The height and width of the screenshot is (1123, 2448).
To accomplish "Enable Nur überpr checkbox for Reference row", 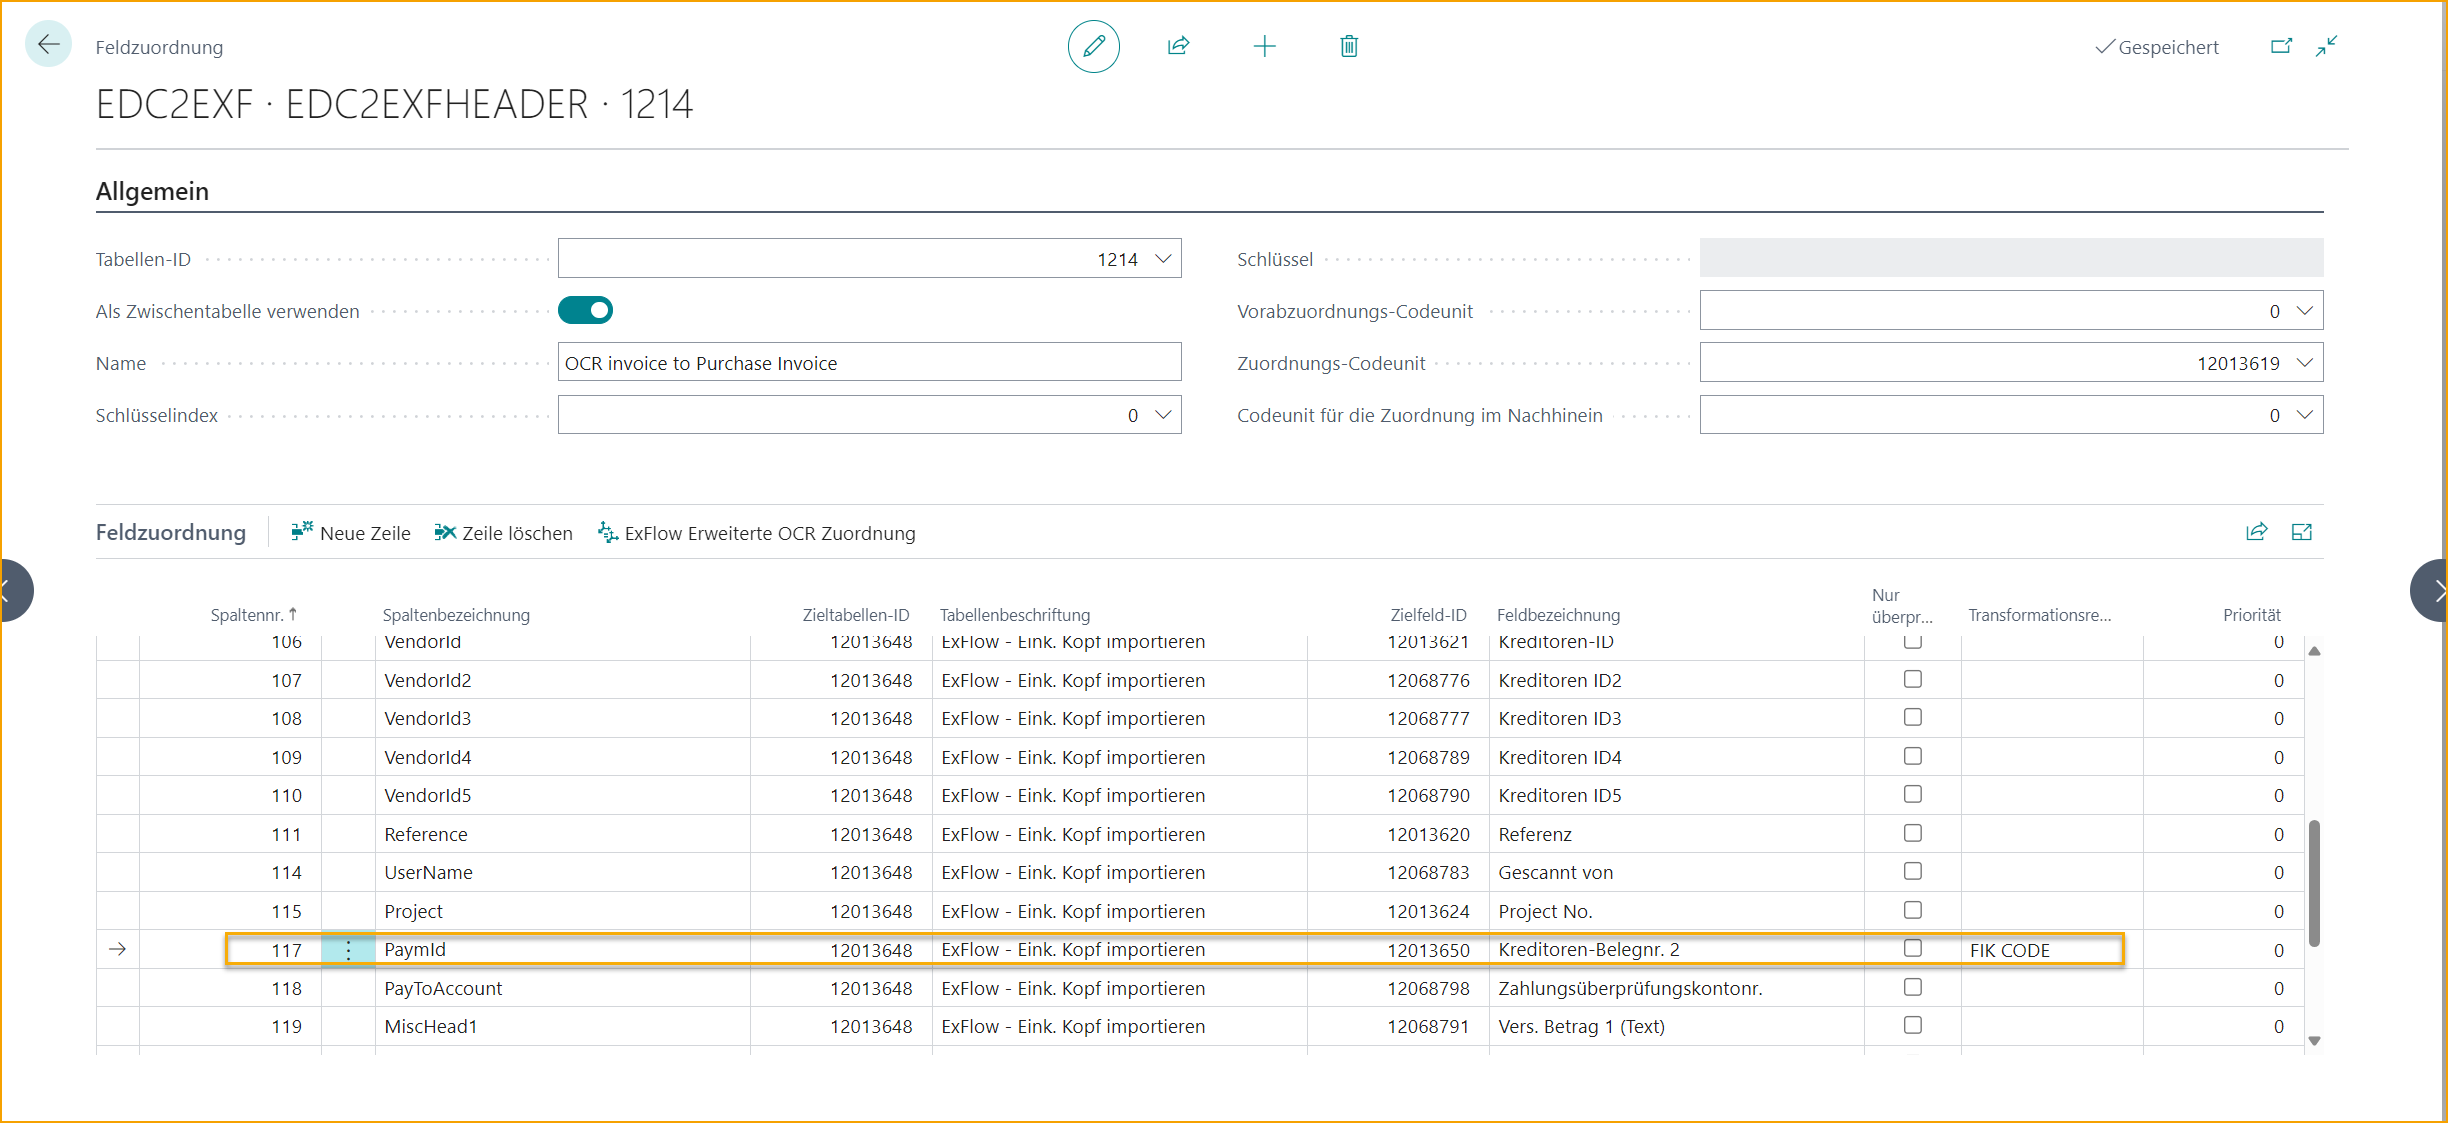I will pyautogui.click(x=1912, y=834).
